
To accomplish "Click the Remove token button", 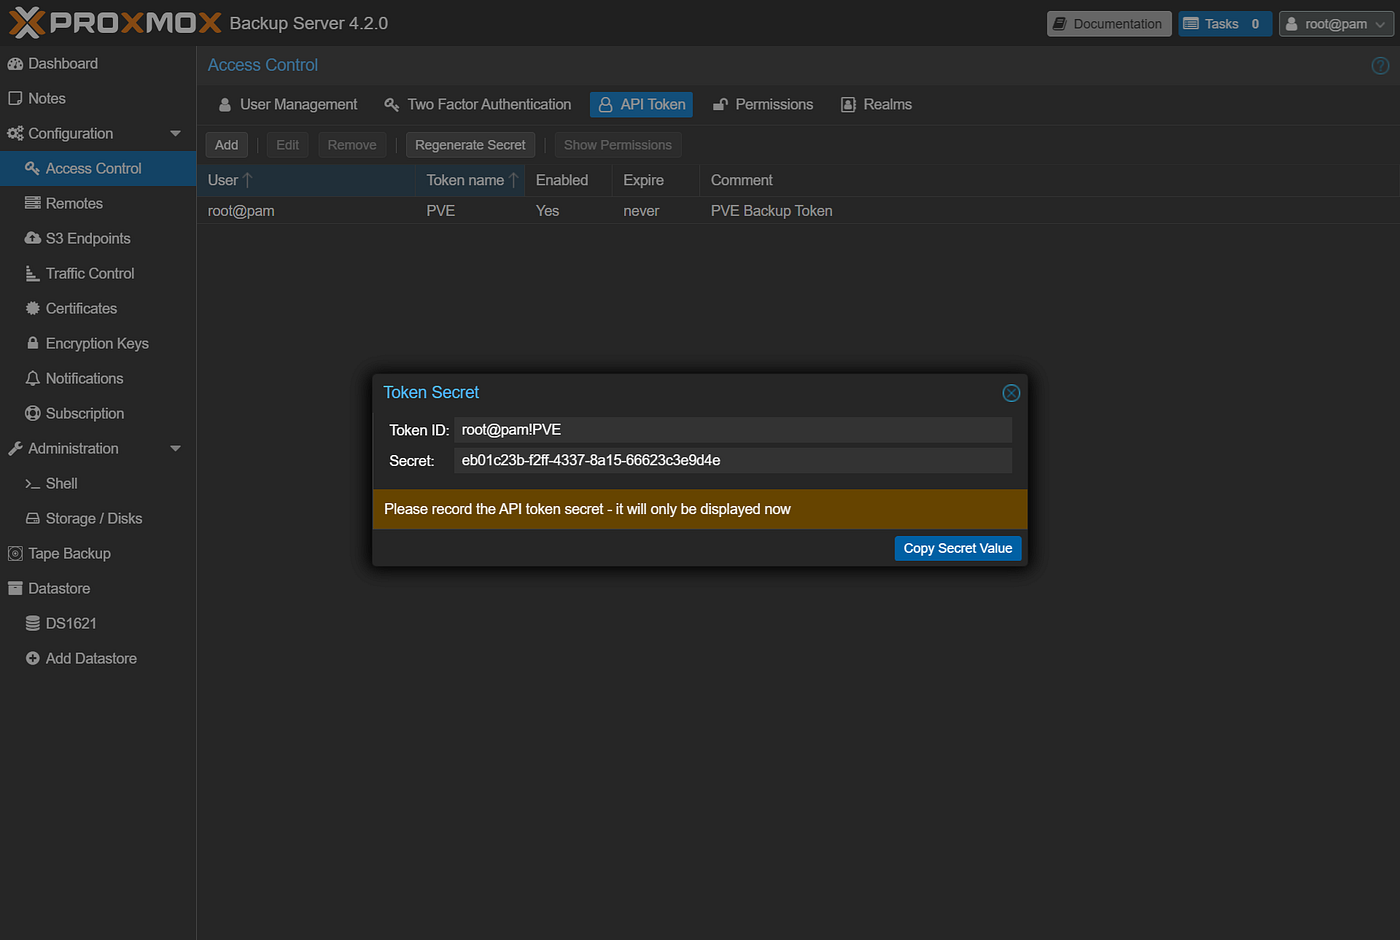I will (x=352, y=145).
